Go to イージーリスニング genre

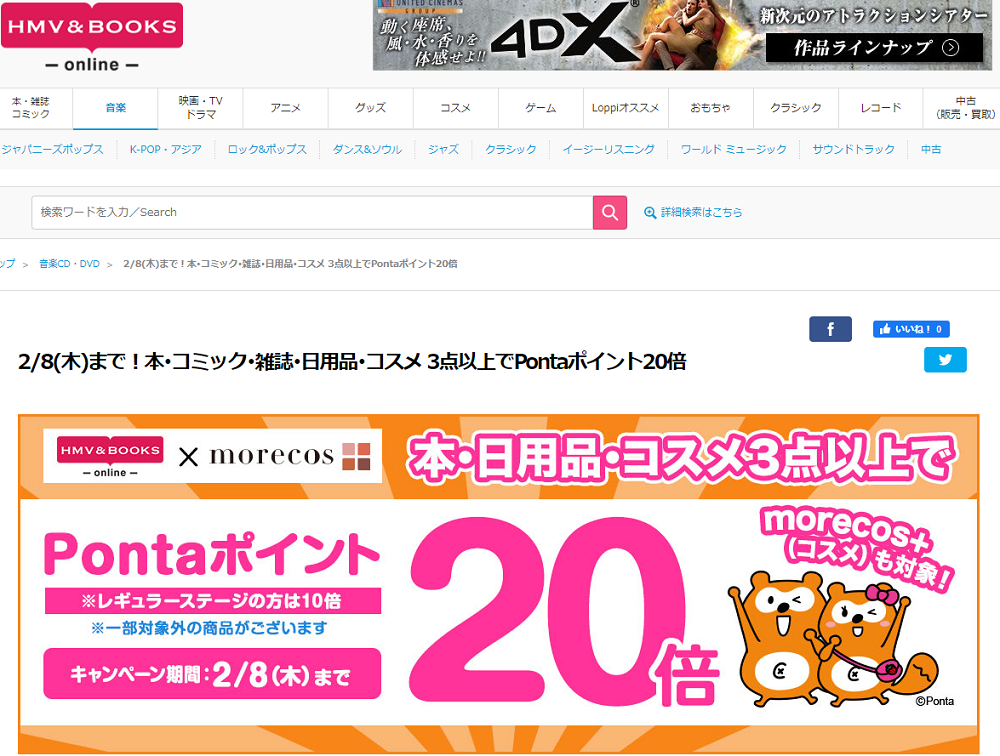(x=608, y=149)
